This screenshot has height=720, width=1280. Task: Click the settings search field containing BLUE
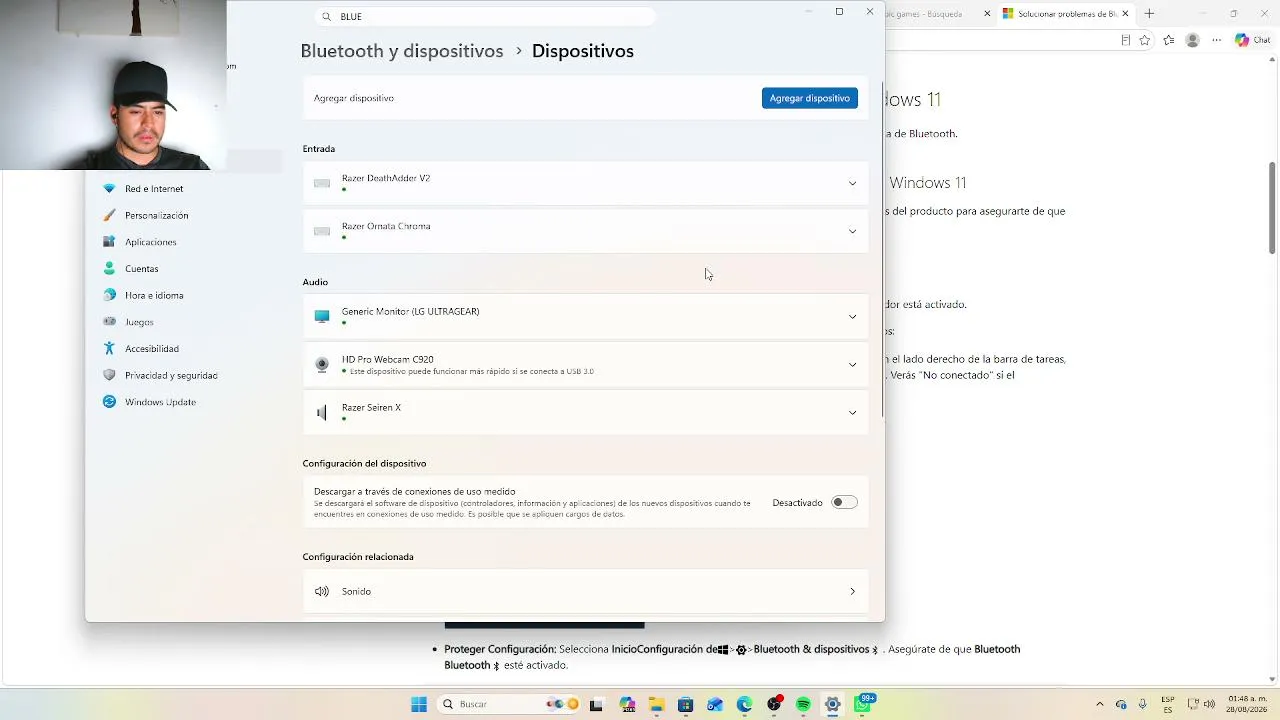pos(485,16)
